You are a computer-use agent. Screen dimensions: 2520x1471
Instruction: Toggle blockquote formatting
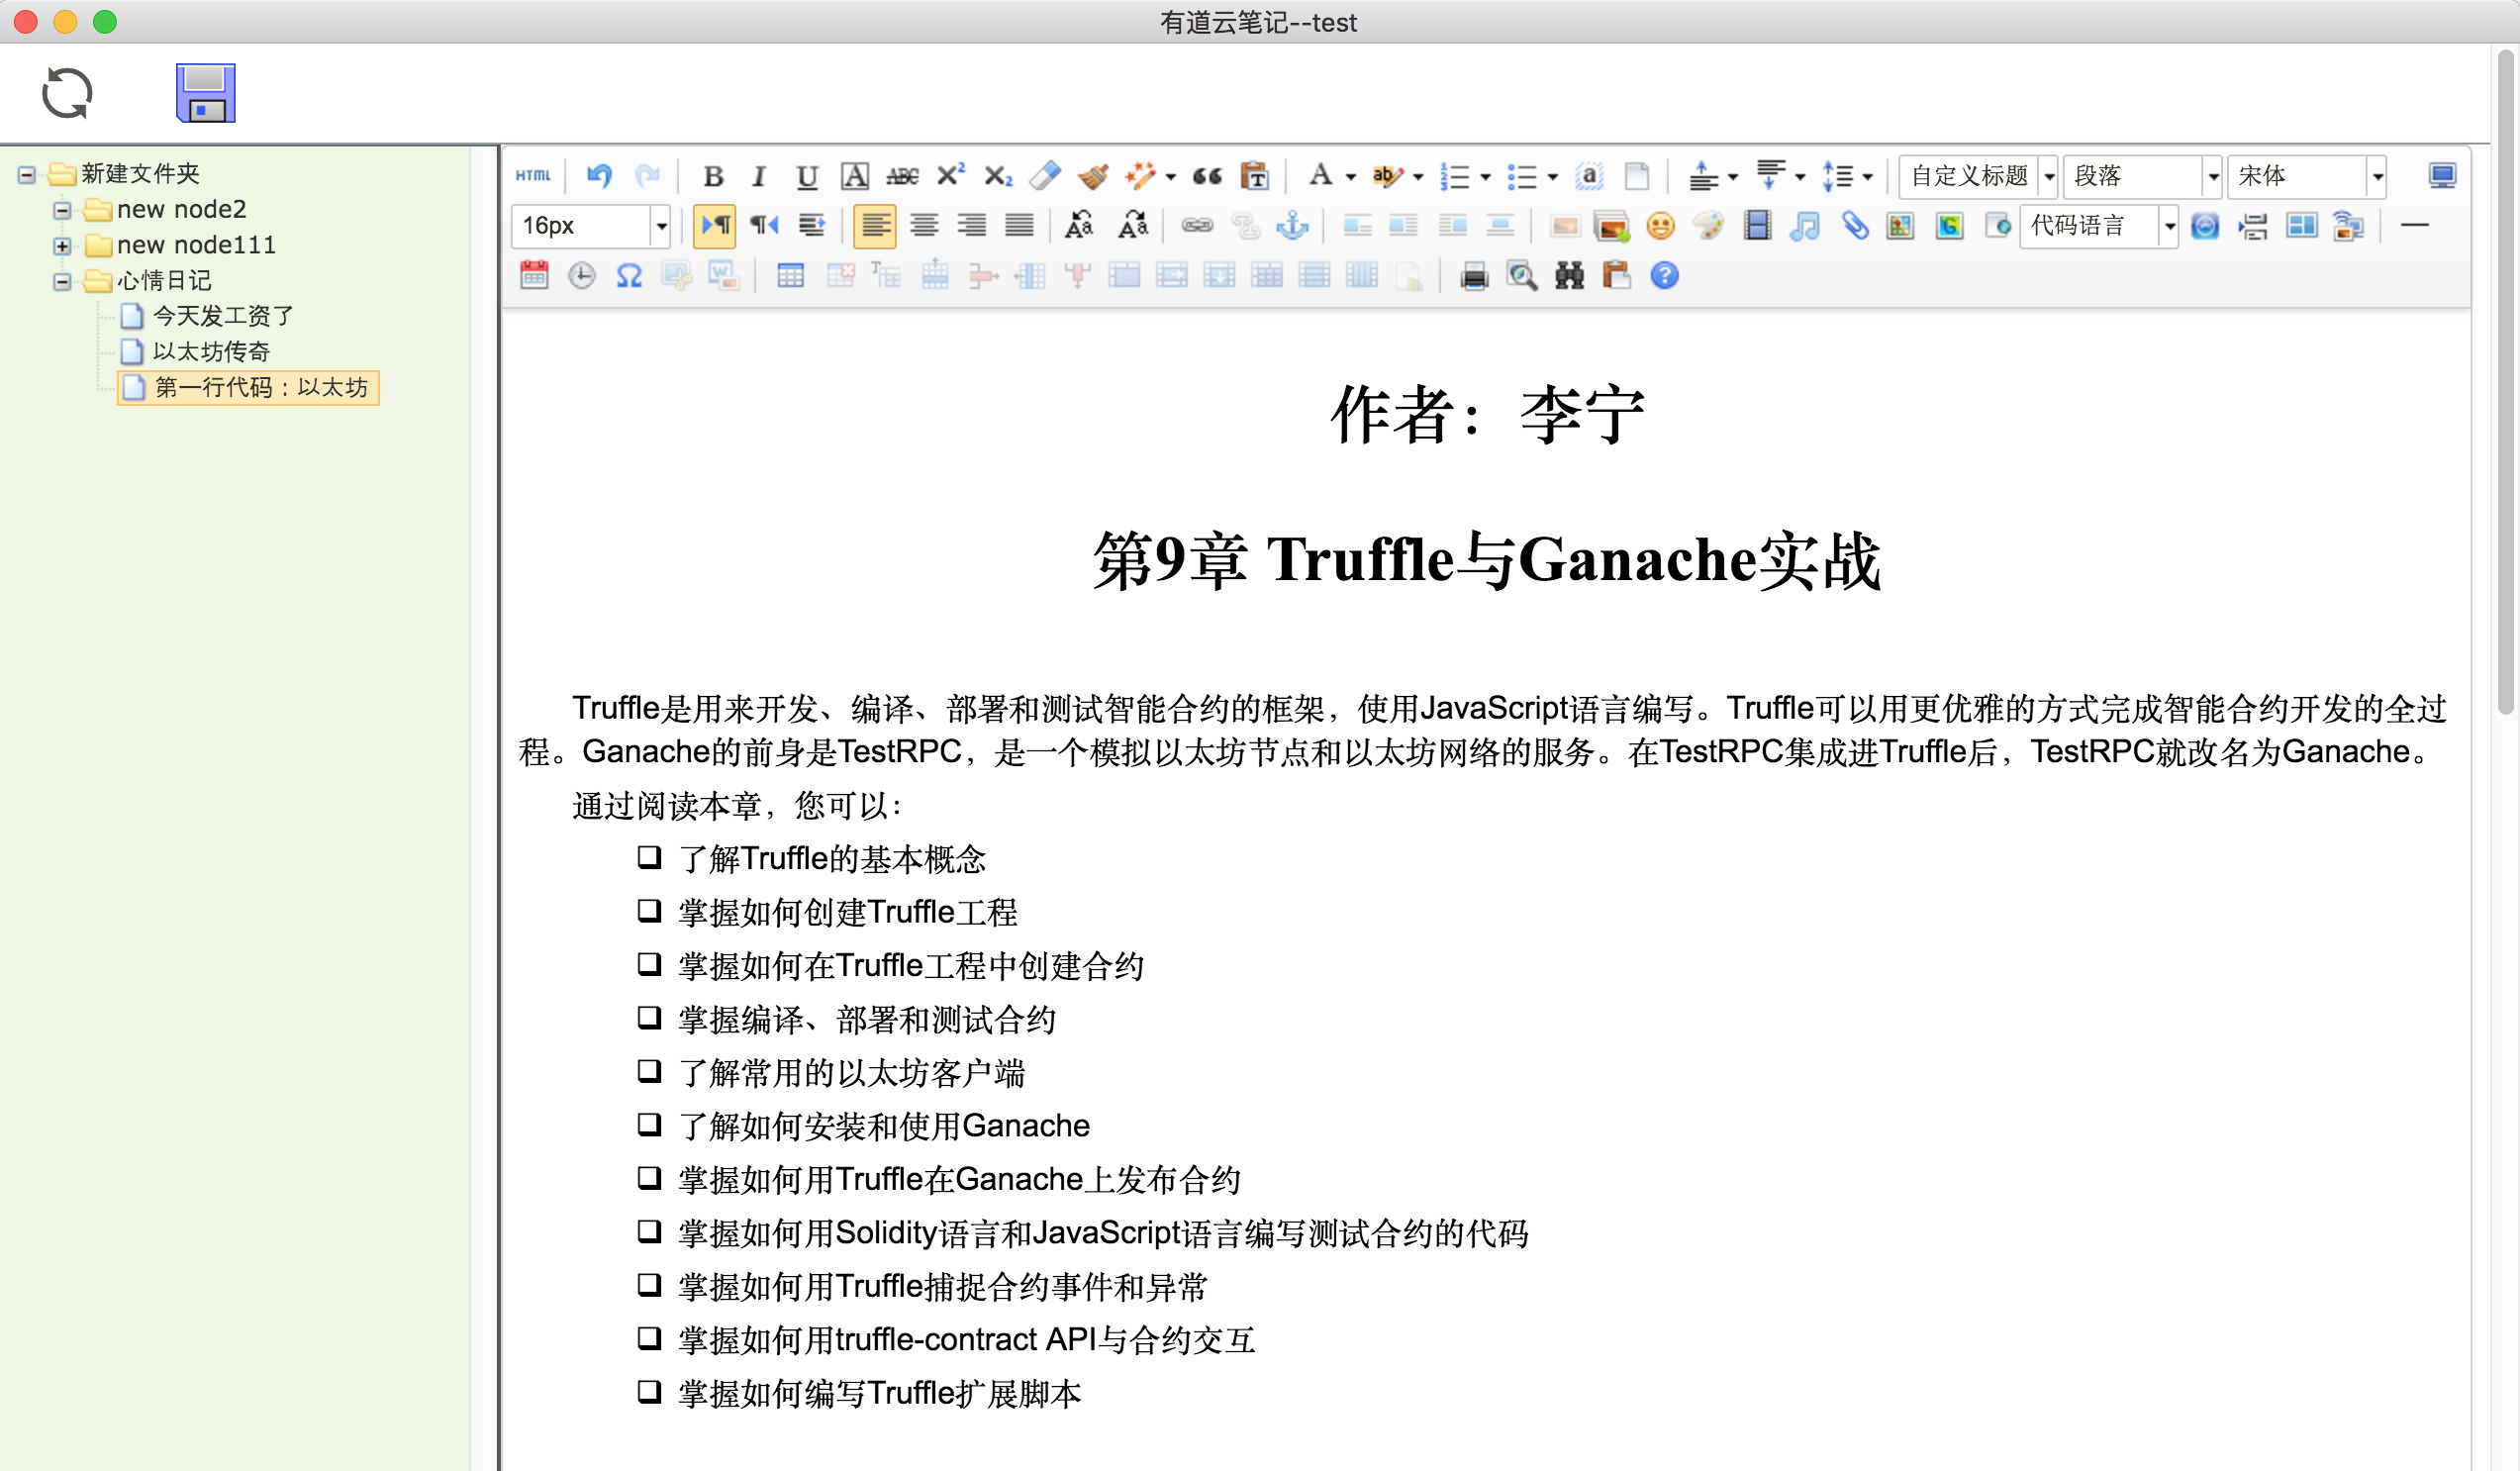pyautogui.click(x=1207, y=176)
